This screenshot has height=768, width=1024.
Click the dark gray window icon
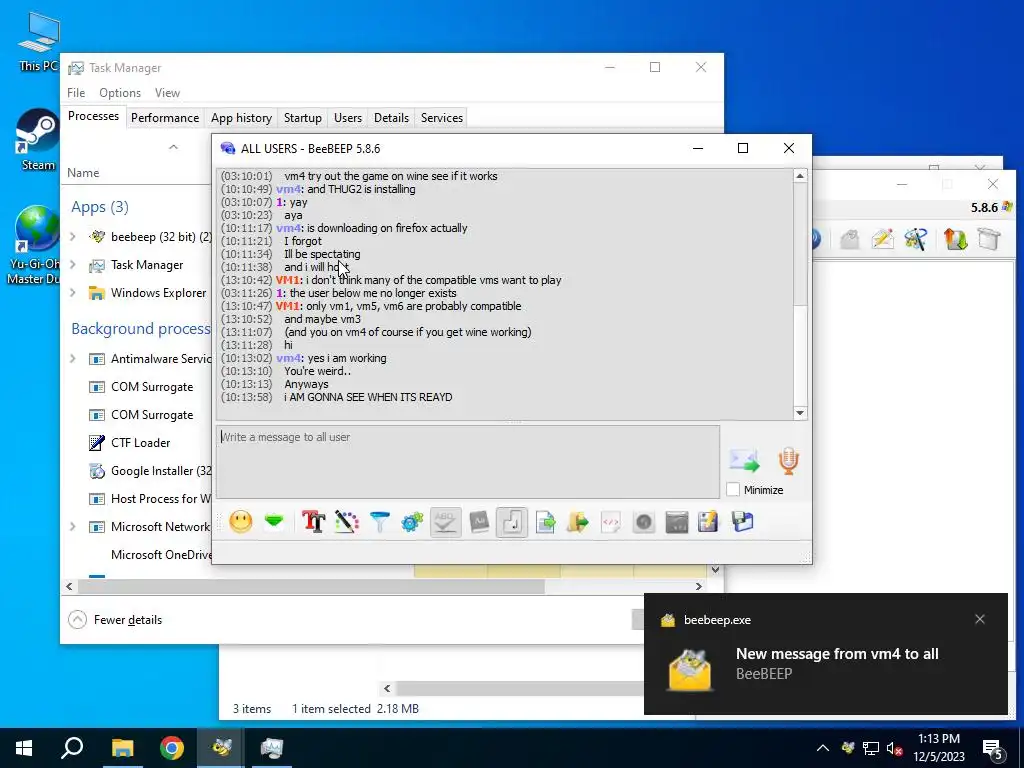coord(677,522)
